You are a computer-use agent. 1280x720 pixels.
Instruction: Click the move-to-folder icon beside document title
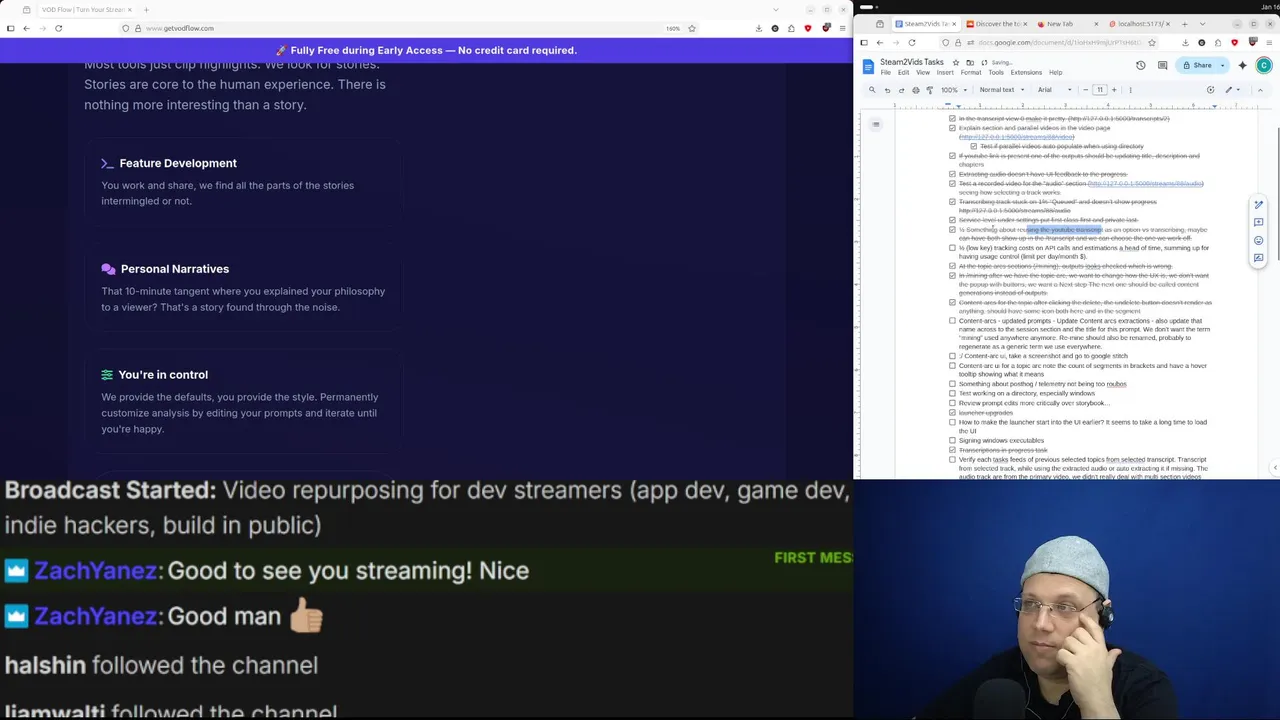(970, 62)
